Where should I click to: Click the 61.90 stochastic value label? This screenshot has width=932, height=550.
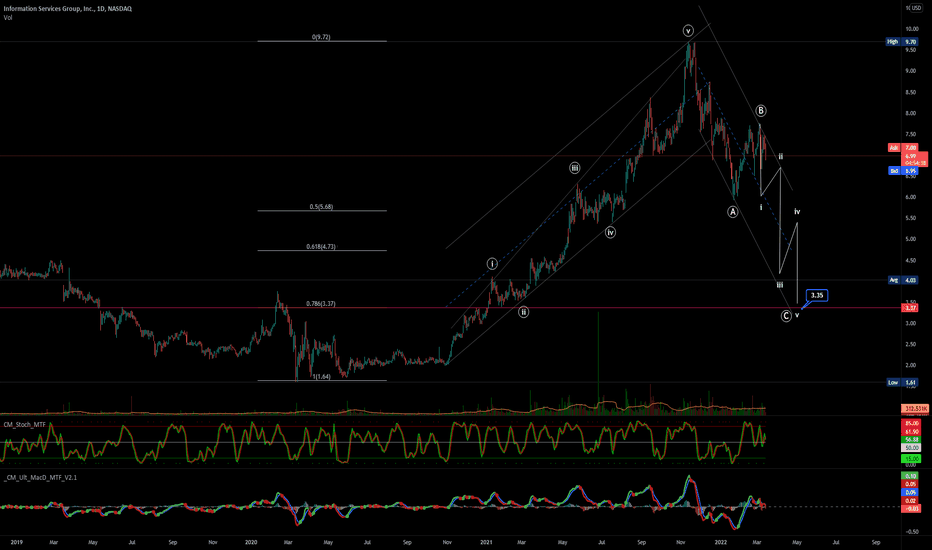pyautogui.click(x=911, y=431)
